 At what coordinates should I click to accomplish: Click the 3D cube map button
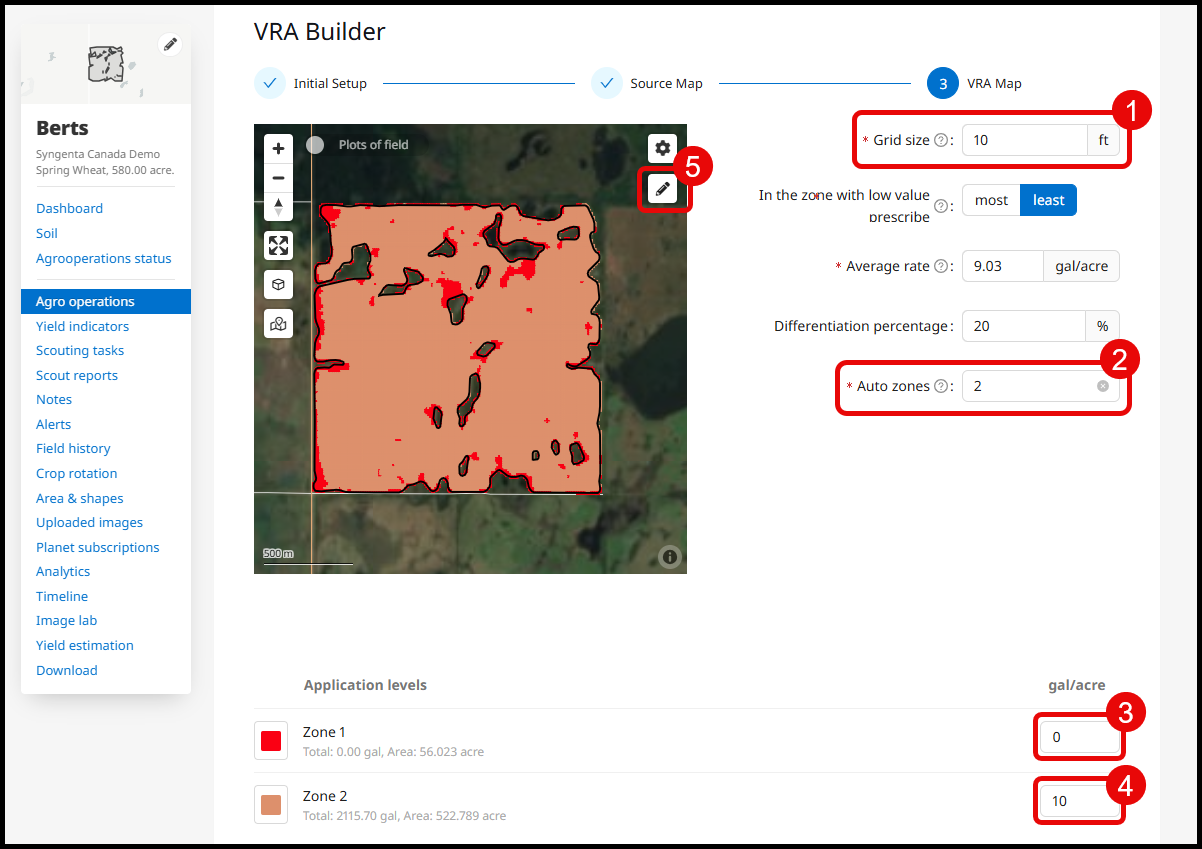tap(278, 284)
